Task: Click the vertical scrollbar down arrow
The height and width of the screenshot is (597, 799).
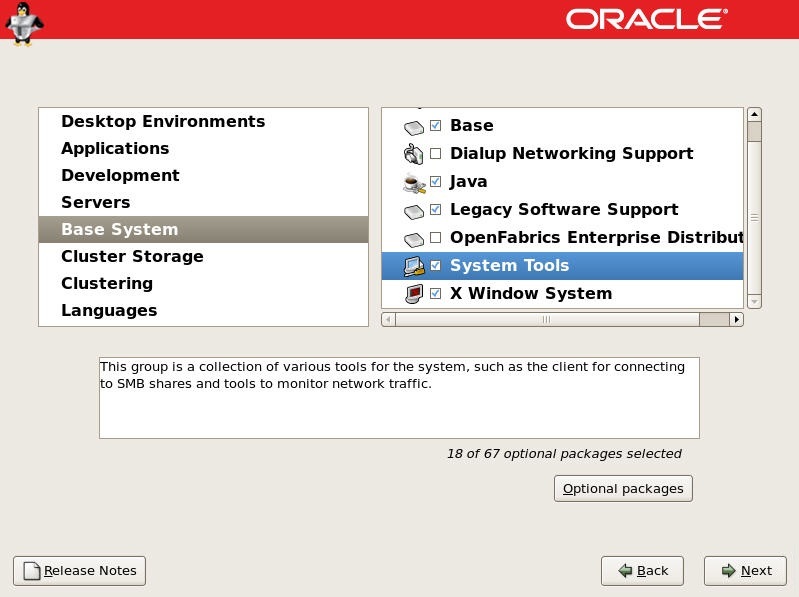Action: coord(754,302)
